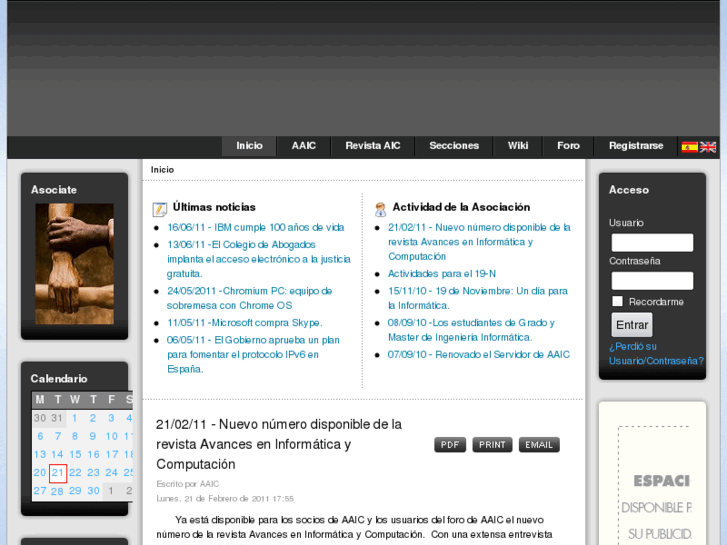Image resolution: width=727 pixels, height=545 pixels.
Task: Open the Gobierno IPv6 plan news link
Action: [253, 354]
